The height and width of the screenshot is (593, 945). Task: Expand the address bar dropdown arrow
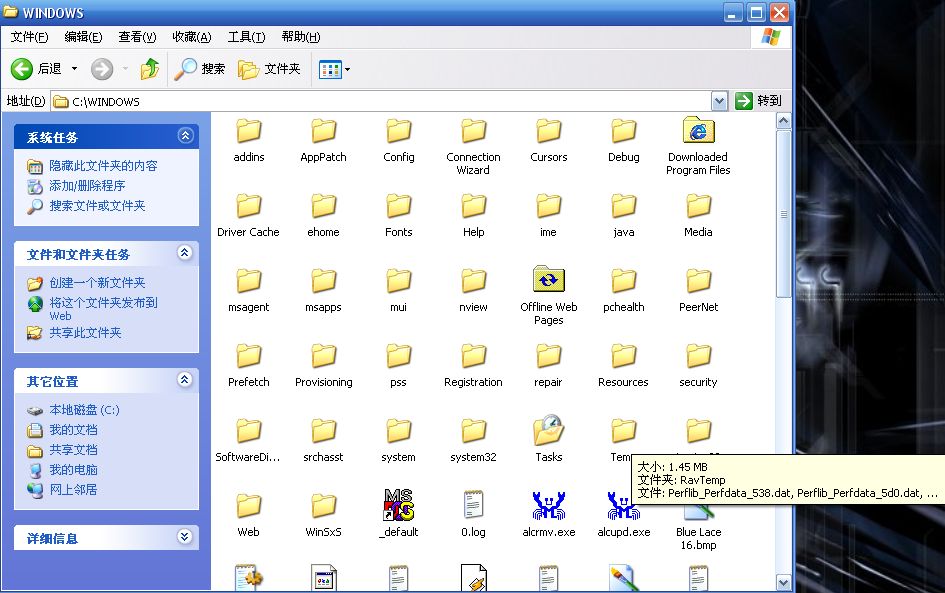[x=719, y=101]
